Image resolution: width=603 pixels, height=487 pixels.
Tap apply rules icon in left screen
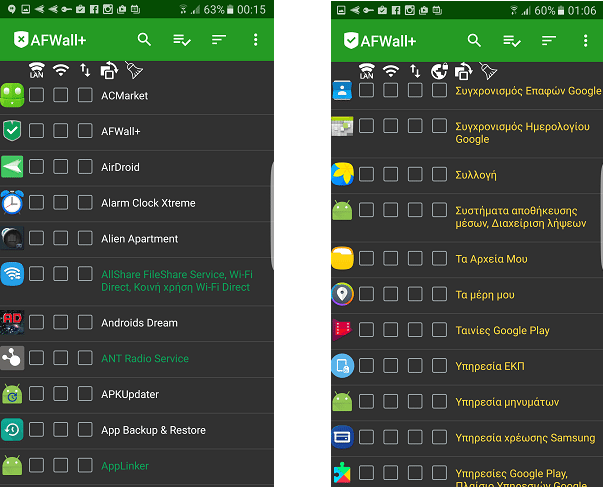[182, 40]
